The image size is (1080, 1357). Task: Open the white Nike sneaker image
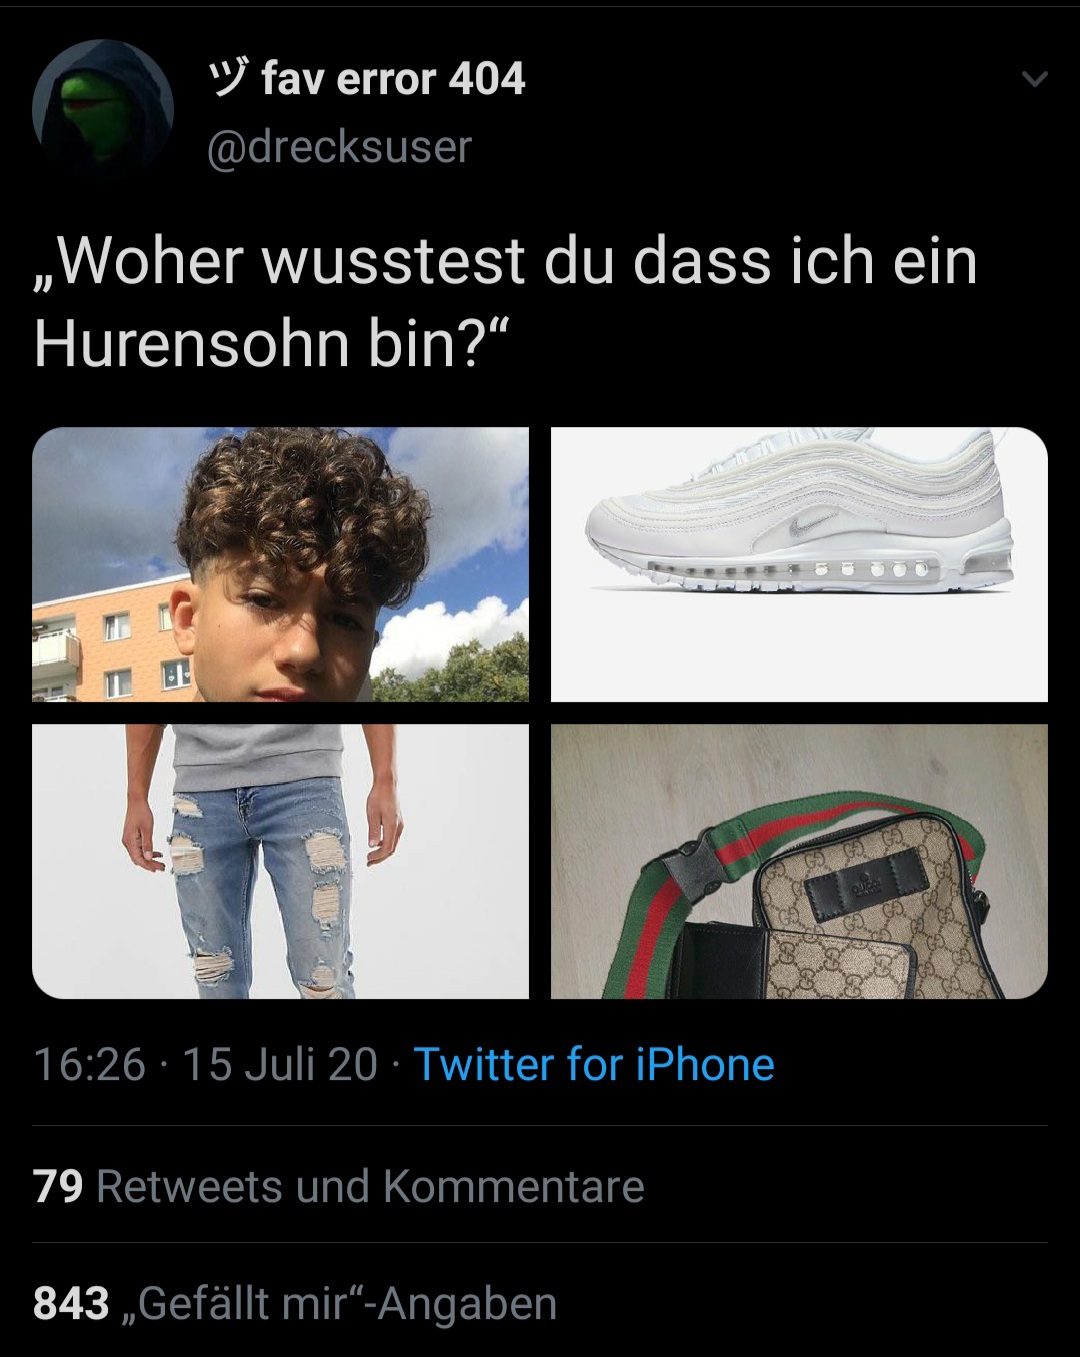point(799,565)
